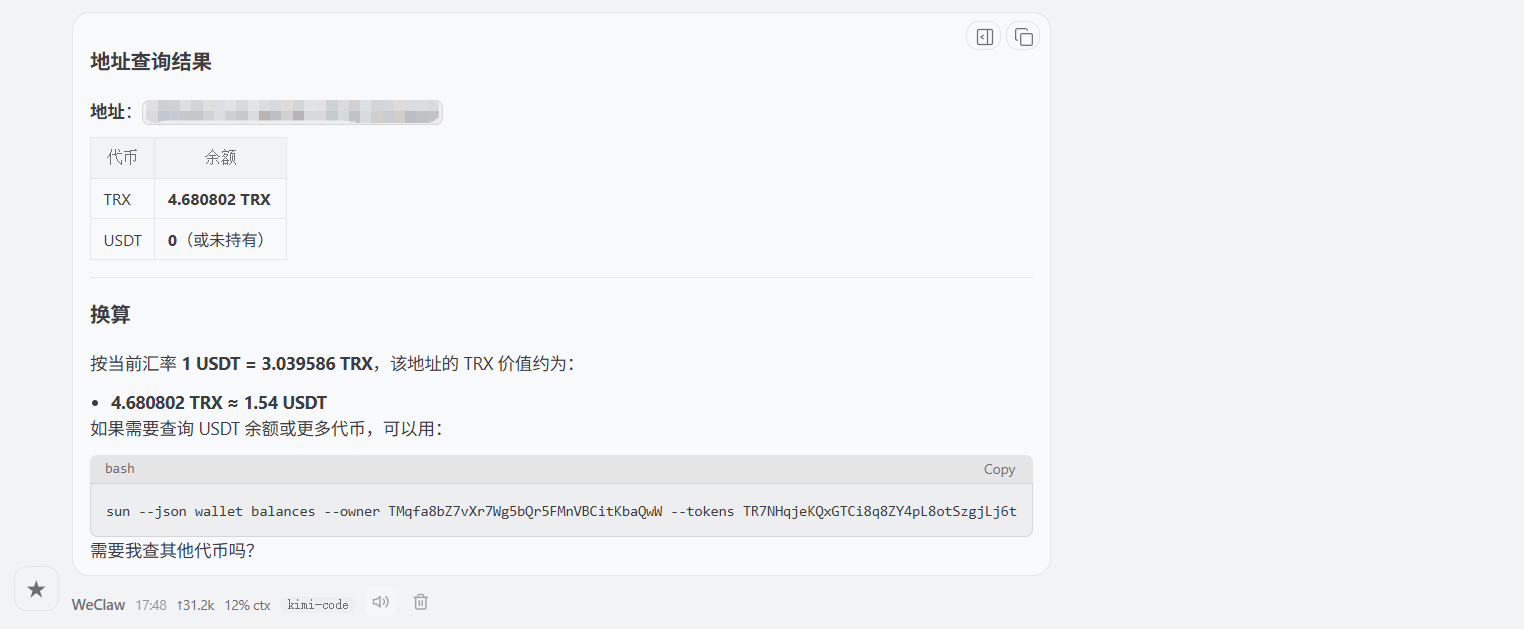The height and width of the screenshot is (629, 1524).
Task: Click the TRX row token cell
Action: pos(118,199)
